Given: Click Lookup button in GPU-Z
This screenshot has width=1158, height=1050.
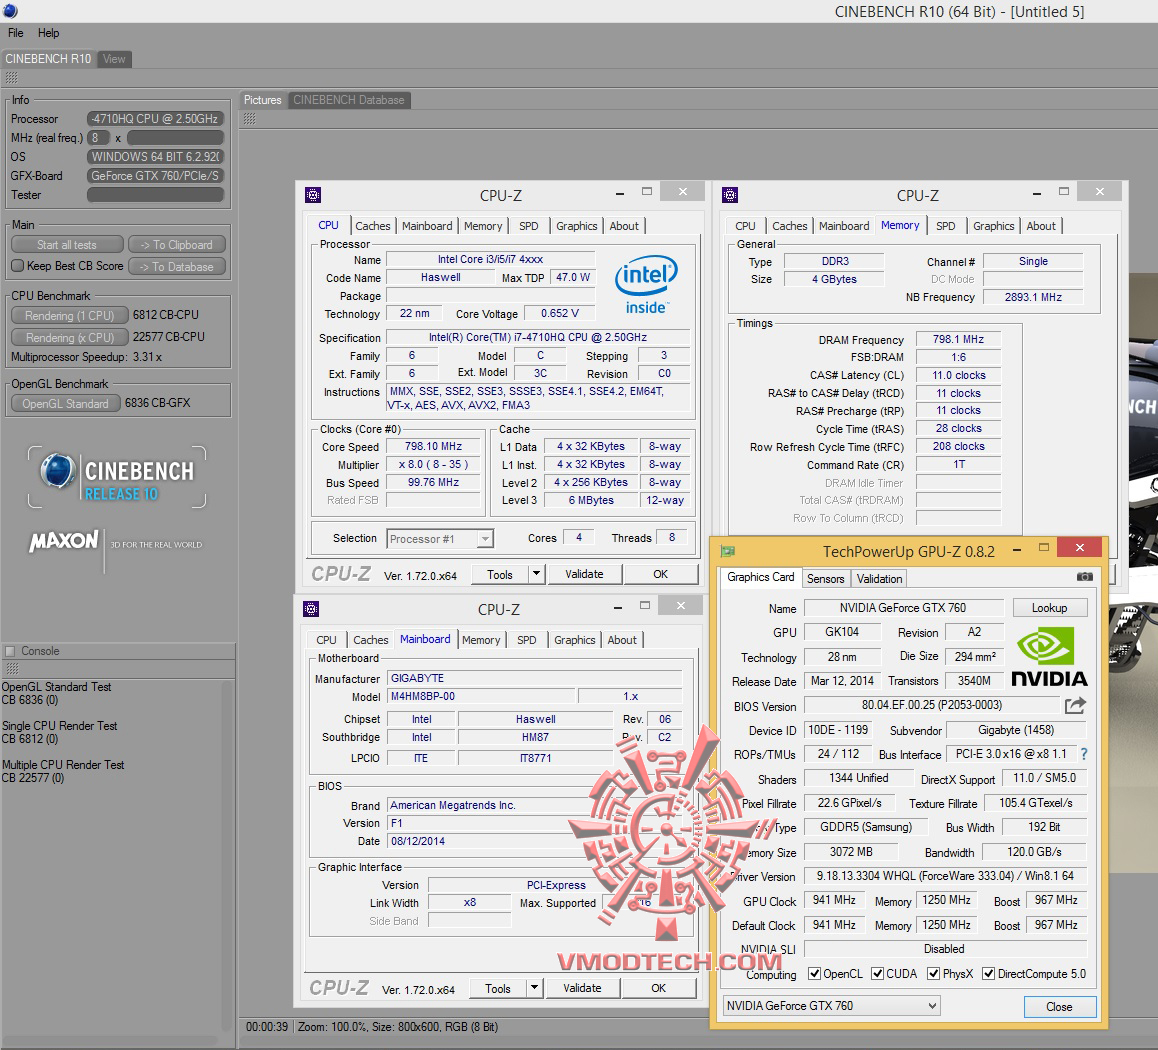Looking at the screenshot, I should (1049, 608).
